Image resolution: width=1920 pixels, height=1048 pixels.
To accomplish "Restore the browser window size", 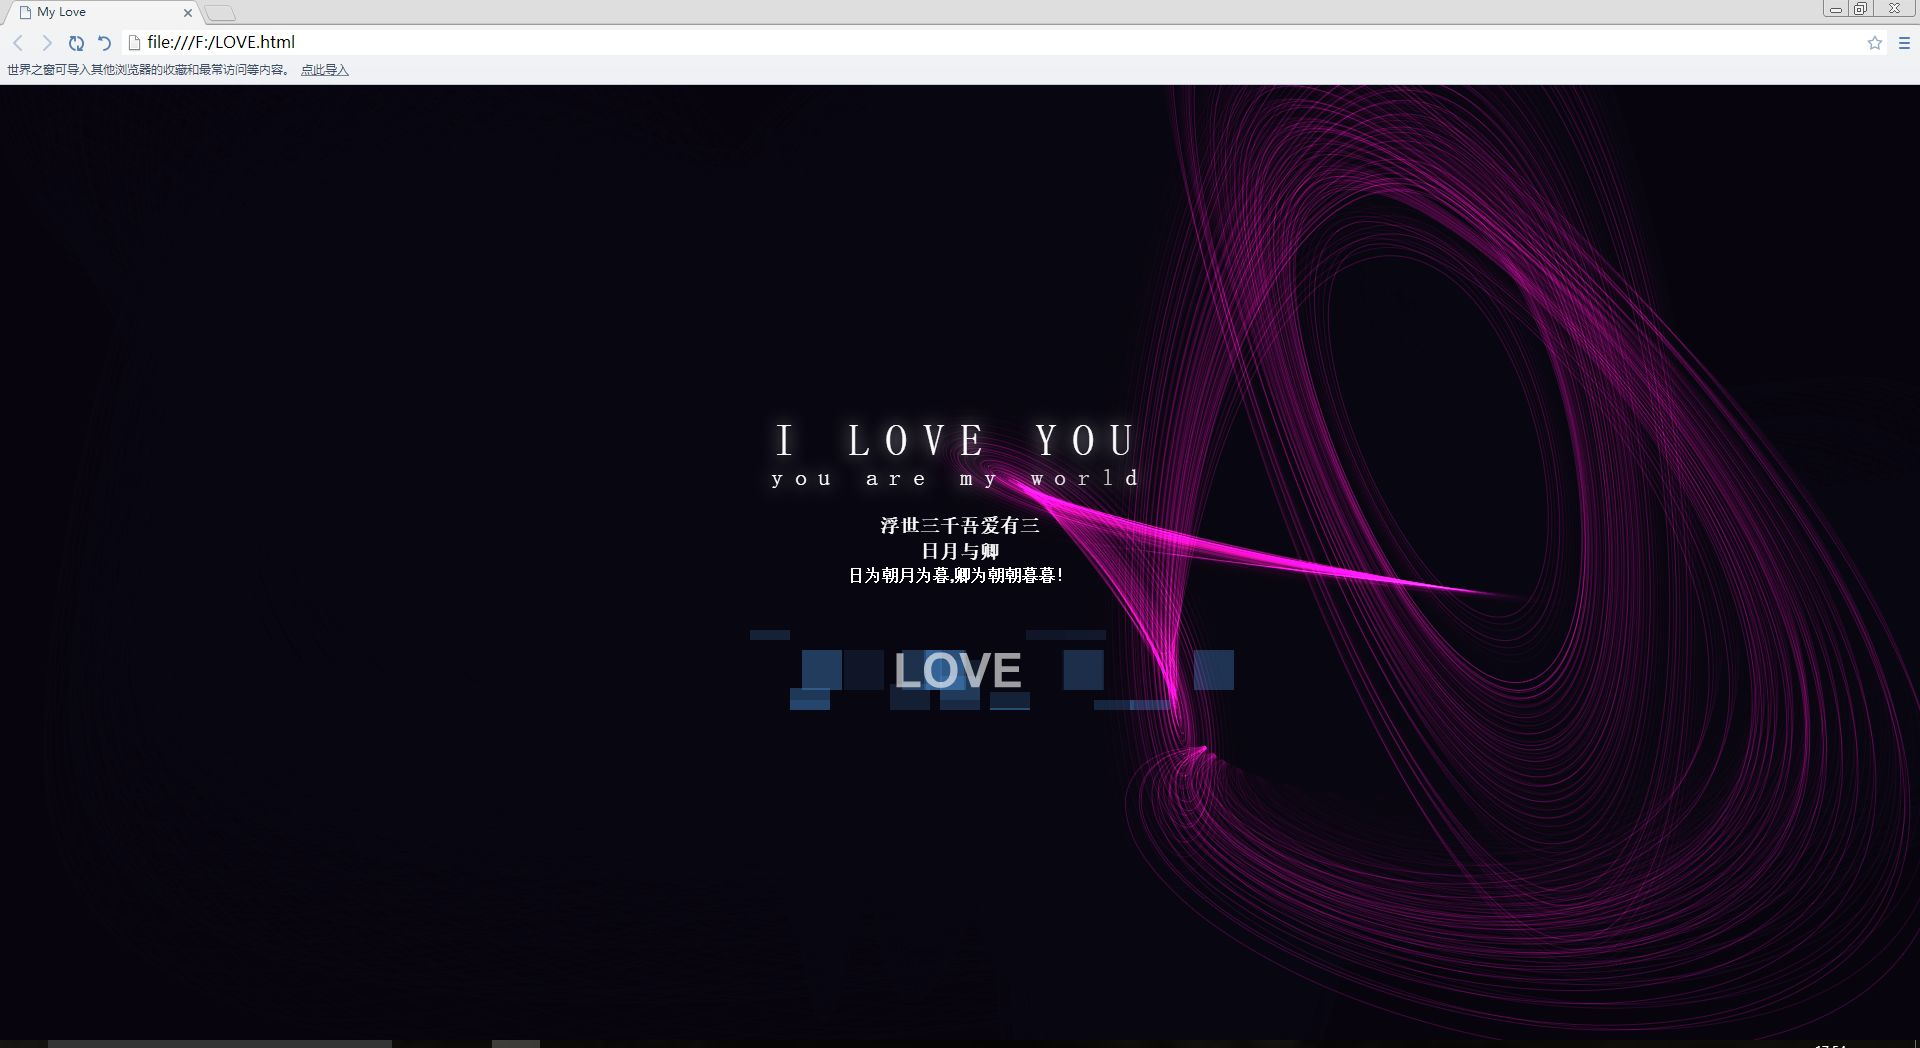I will point(1860,9).
